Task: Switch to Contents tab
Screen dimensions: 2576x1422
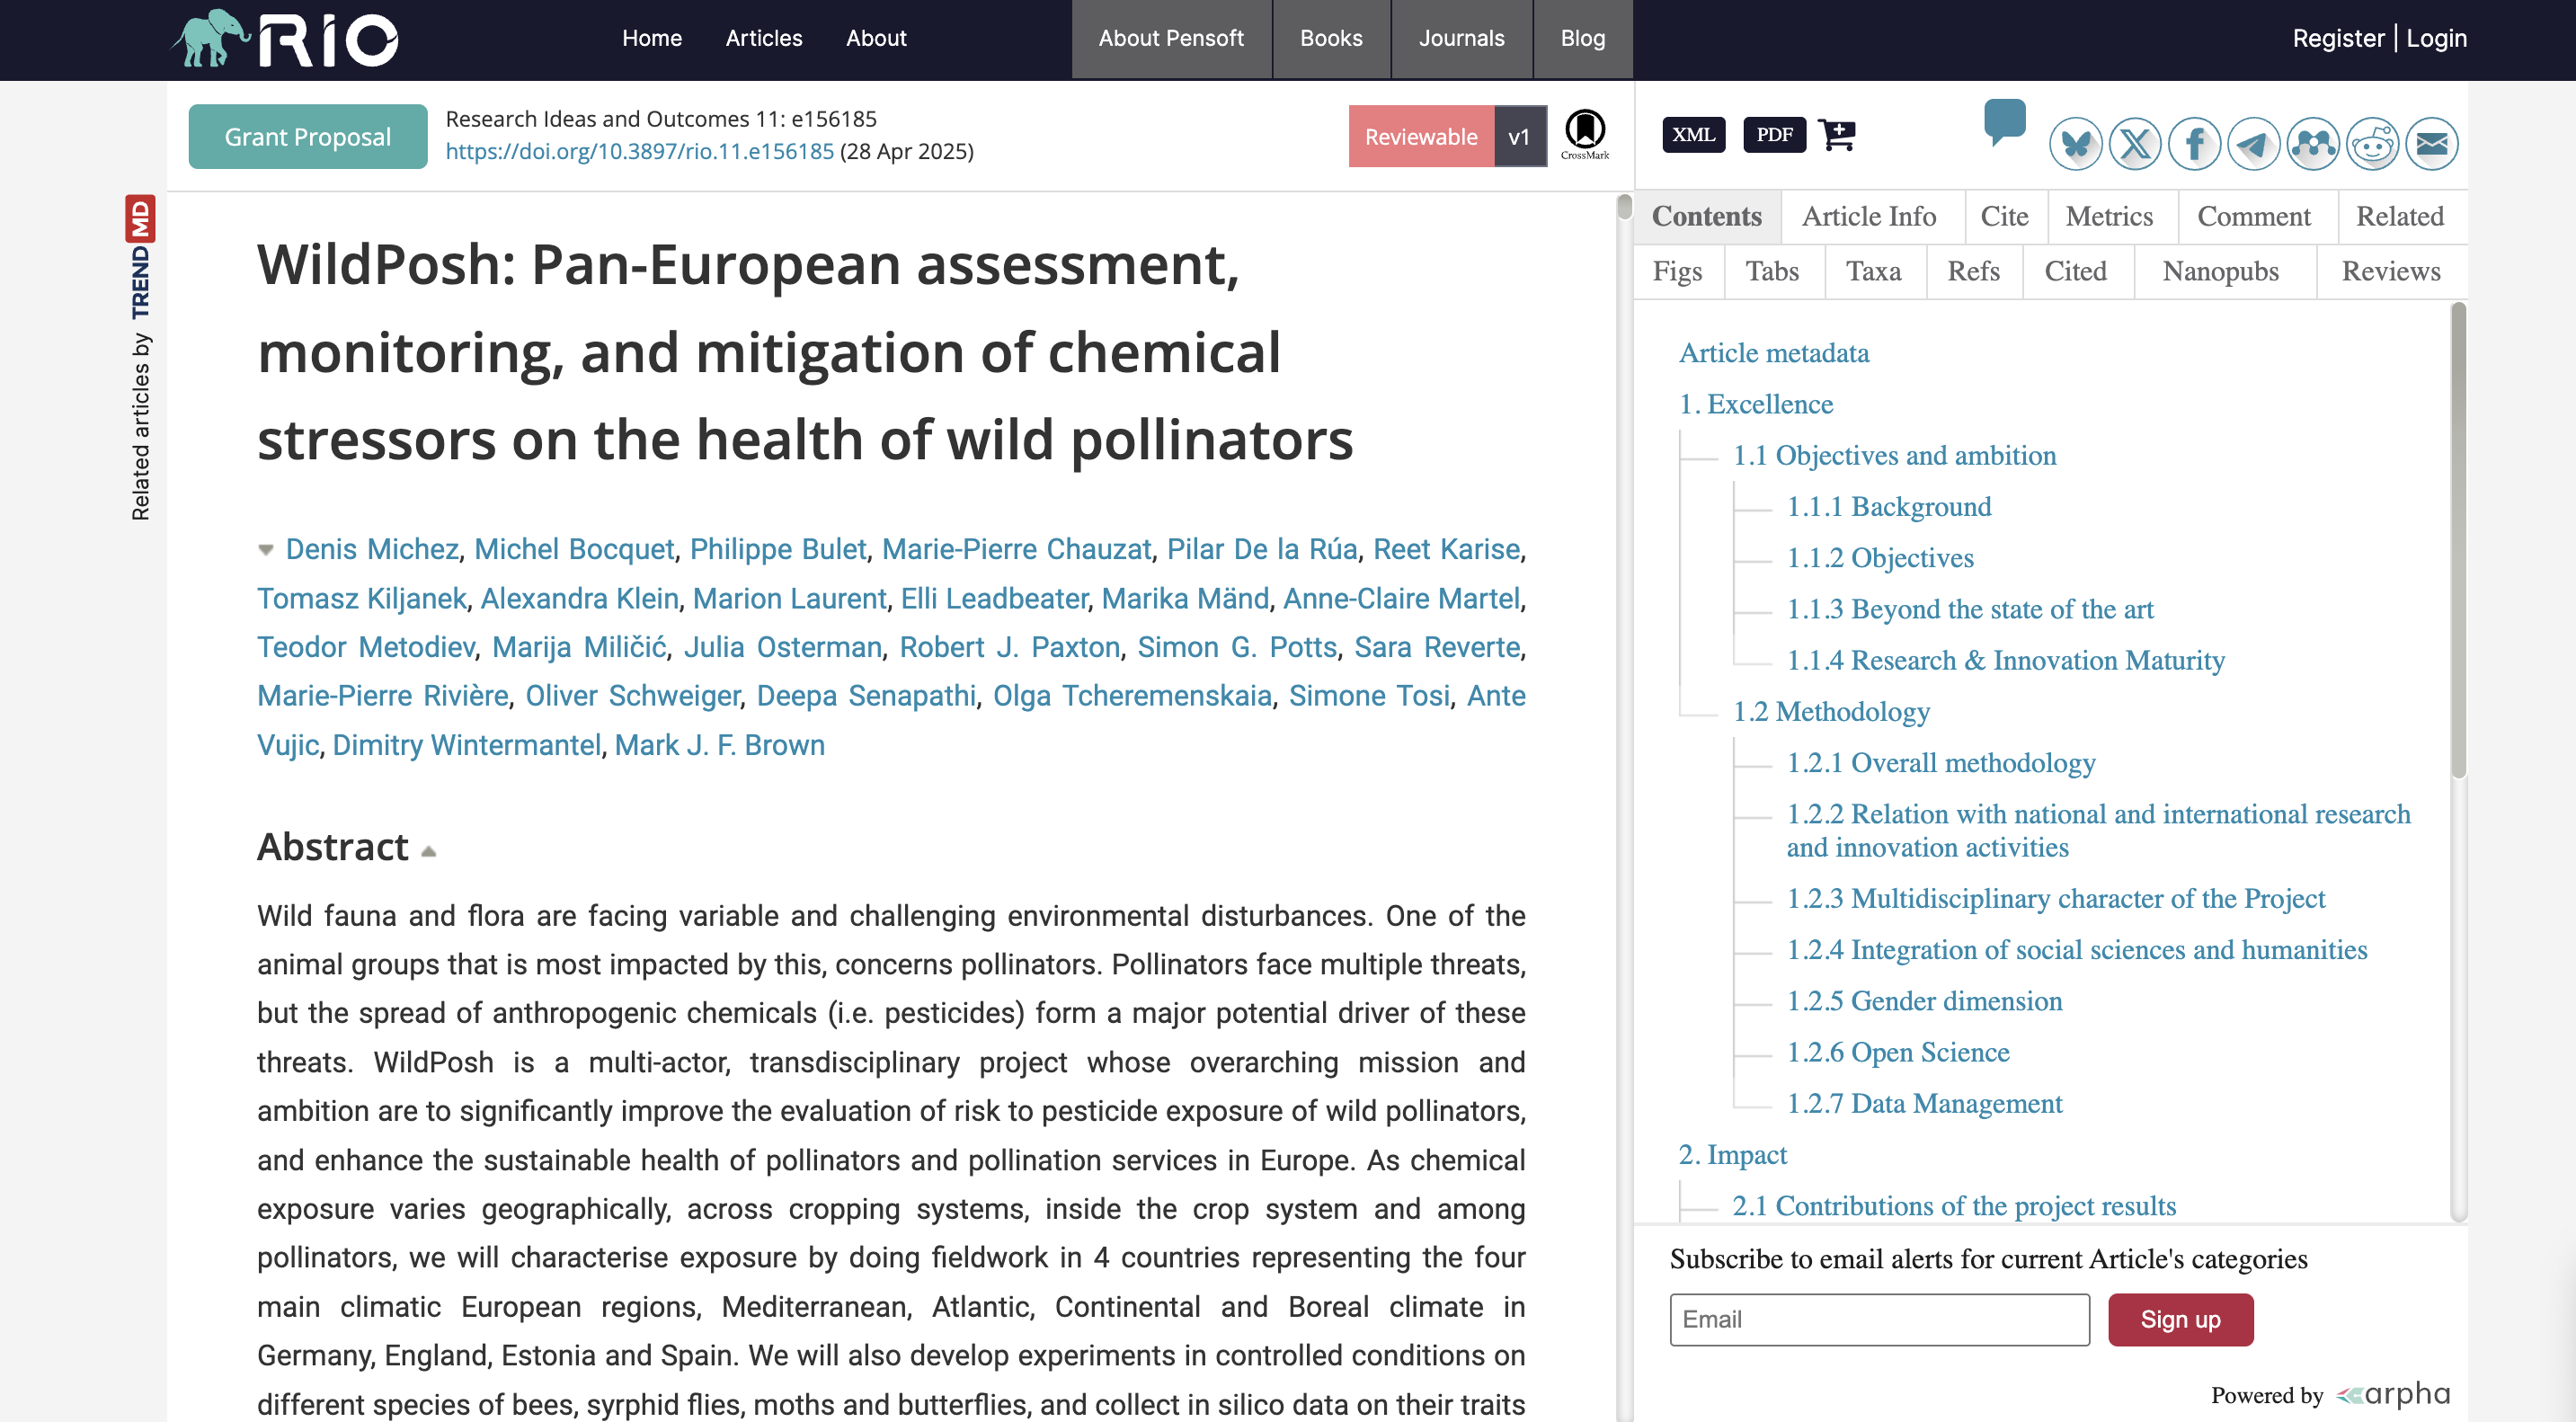Action: coord(1706,216)
